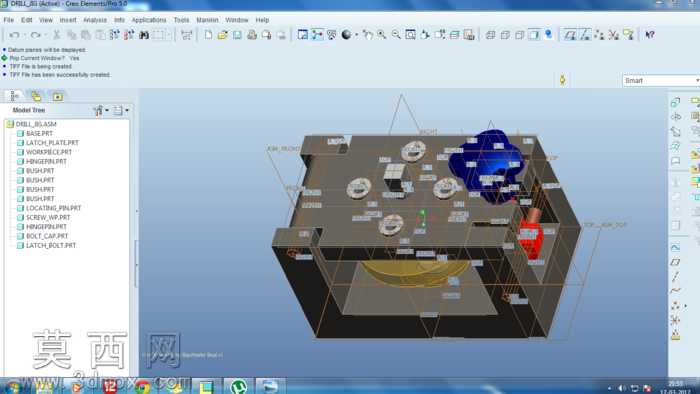The width and height of the screenshot is (700, 394).
Task: Select the datum point tool in right toolbar
Action: (x=675, y=306)
